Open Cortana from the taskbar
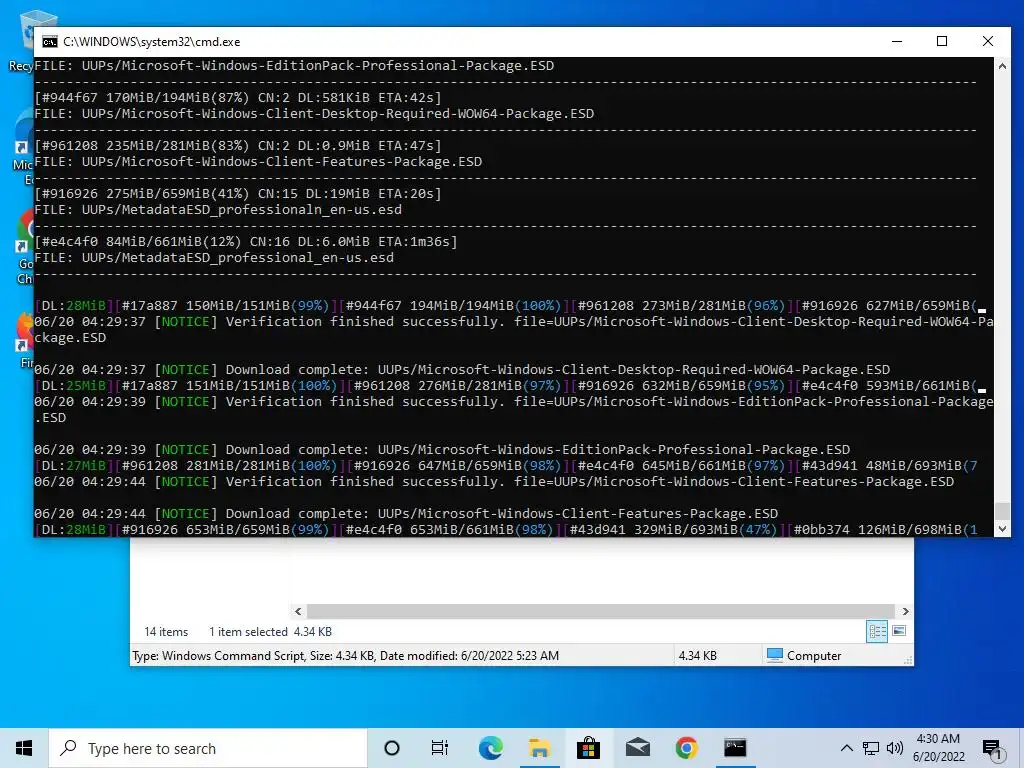The height and width of the screenshot is (768, 1024). tap(392, 748)
